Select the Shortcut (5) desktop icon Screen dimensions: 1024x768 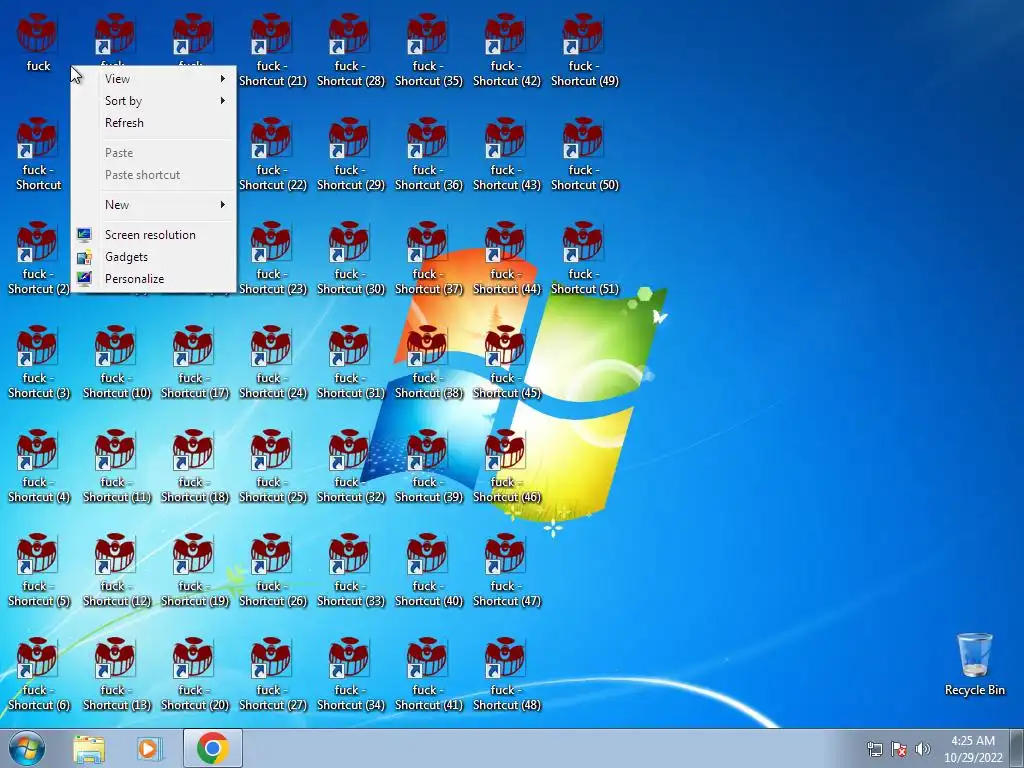pos(39,571)
